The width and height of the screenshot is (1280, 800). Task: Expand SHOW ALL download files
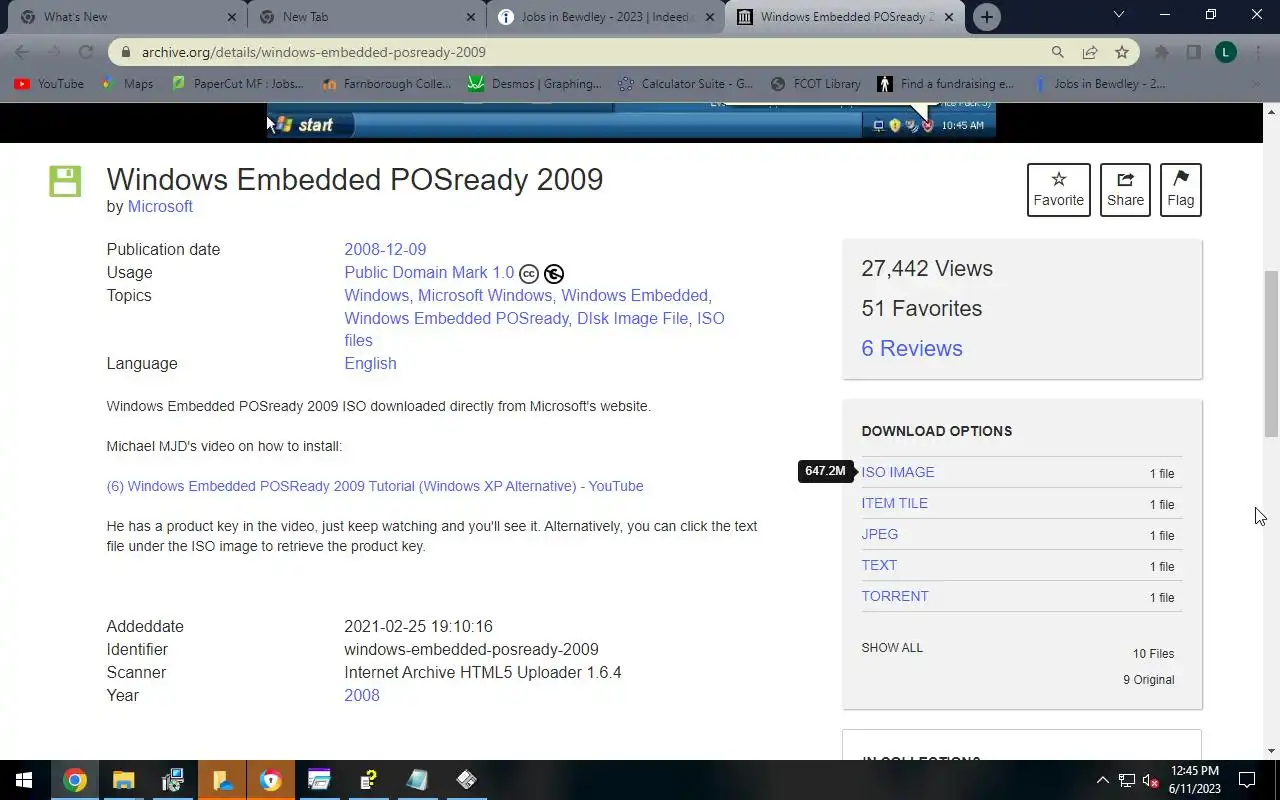892,648
